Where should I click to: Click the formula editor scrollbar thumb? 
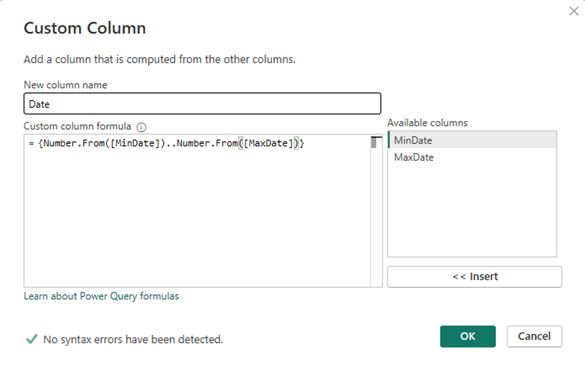[374, 143]
